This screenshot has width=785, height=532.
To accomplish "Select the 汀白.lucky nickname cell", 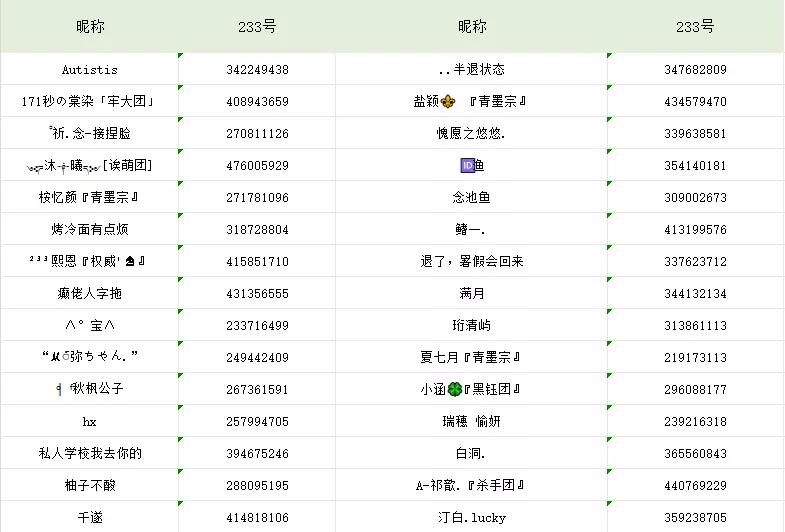I will pos(471,517).
